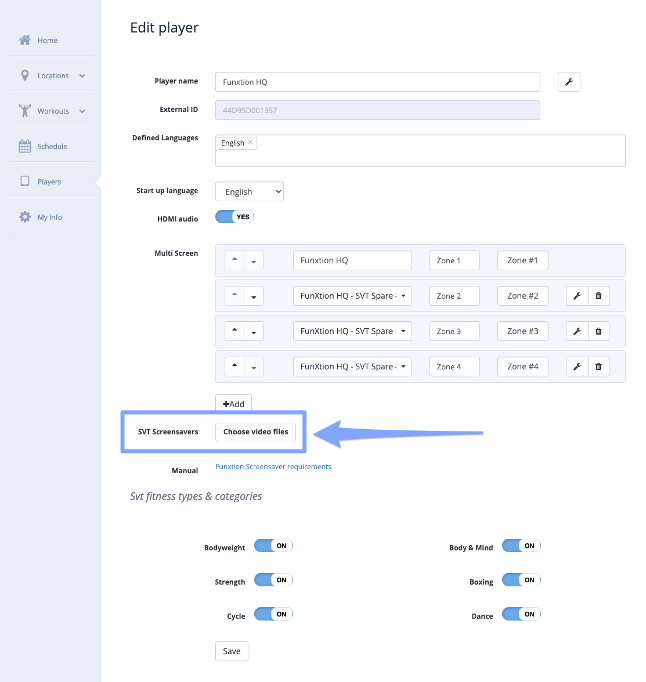
Task: Click the Defined Languages tag box
Action: (x=420, y=150)
